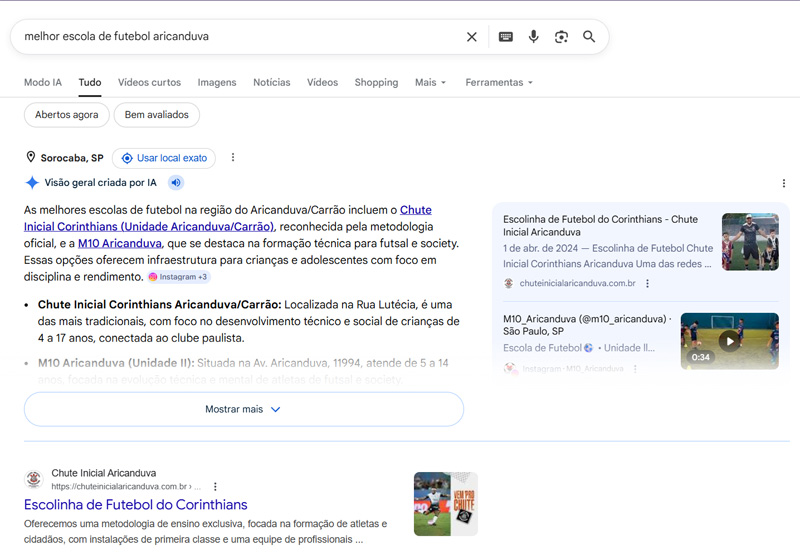Clear the search box with the X icon
The width and height of the screenshot is (800, 560).
pyautogui.click(x=471, y=37)
